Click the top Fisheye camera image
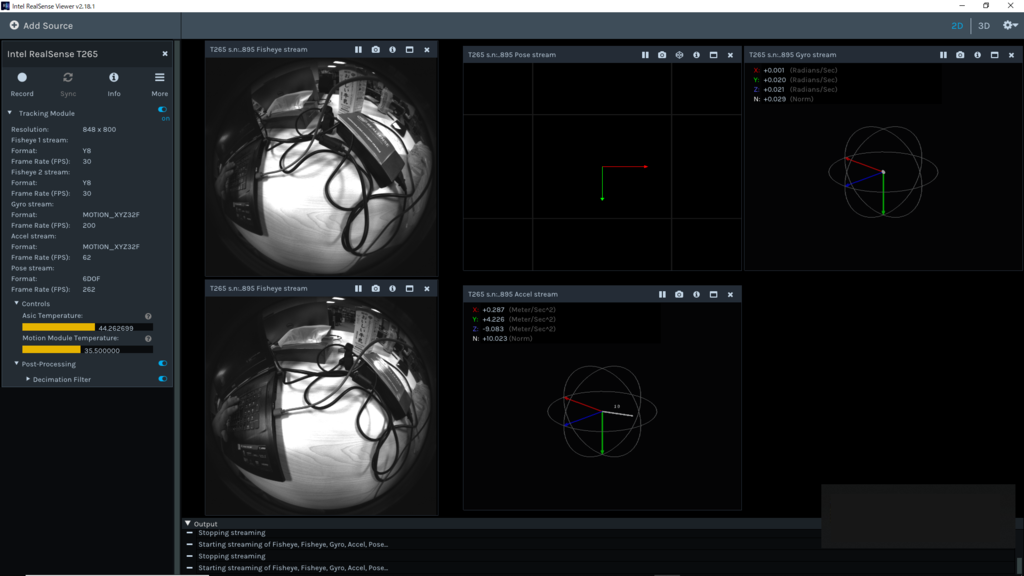Image resolution: width=1024 pixels, height=576 pixels. [x=321, y=166]
